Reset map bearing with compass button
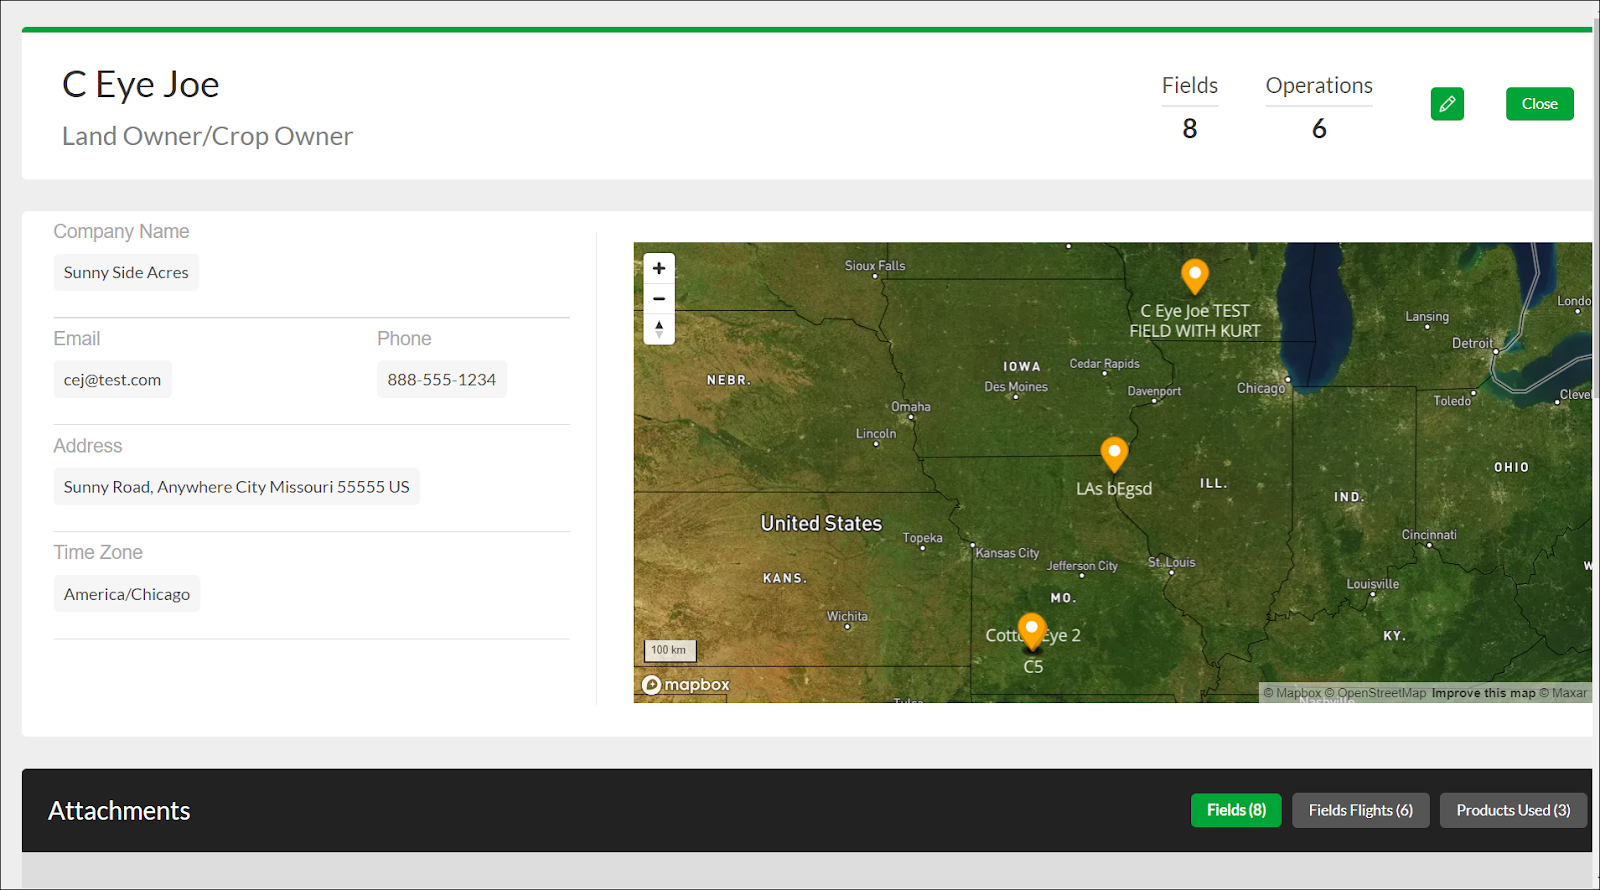This screenshot has width=1600, height=890. [659, 329]
